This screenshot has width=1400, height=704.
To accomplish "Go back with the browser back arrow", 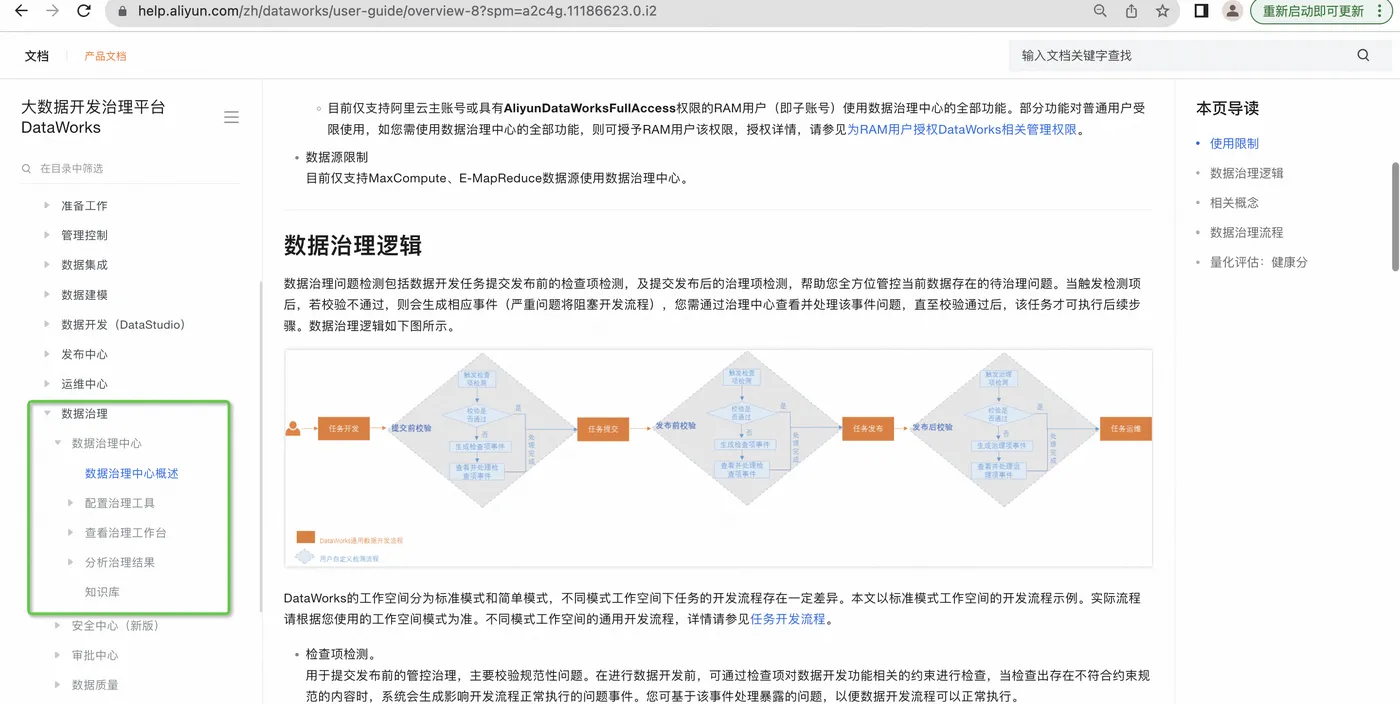I will 21,11.
